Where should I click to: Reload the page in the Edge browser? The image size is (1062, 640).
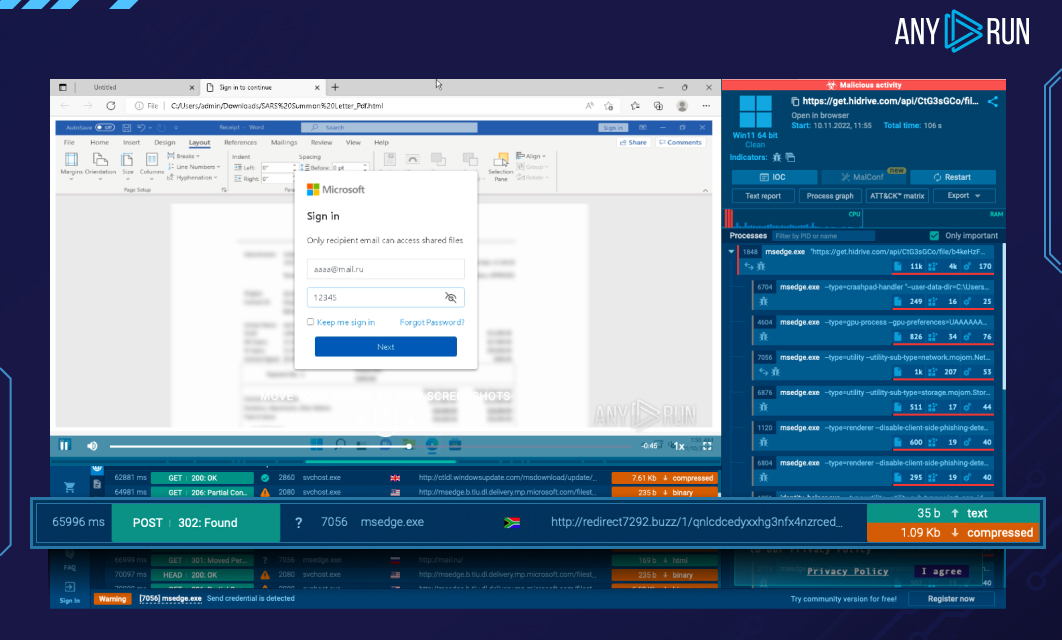click(110, 106)
